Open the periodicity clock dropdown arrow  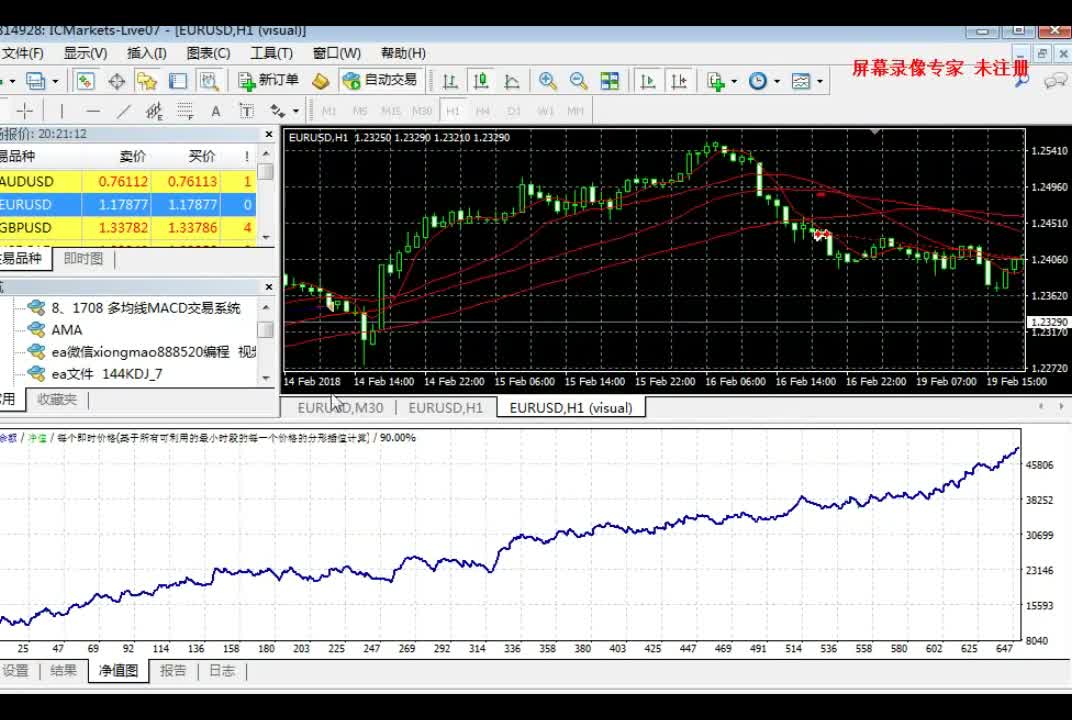(777, 81)
